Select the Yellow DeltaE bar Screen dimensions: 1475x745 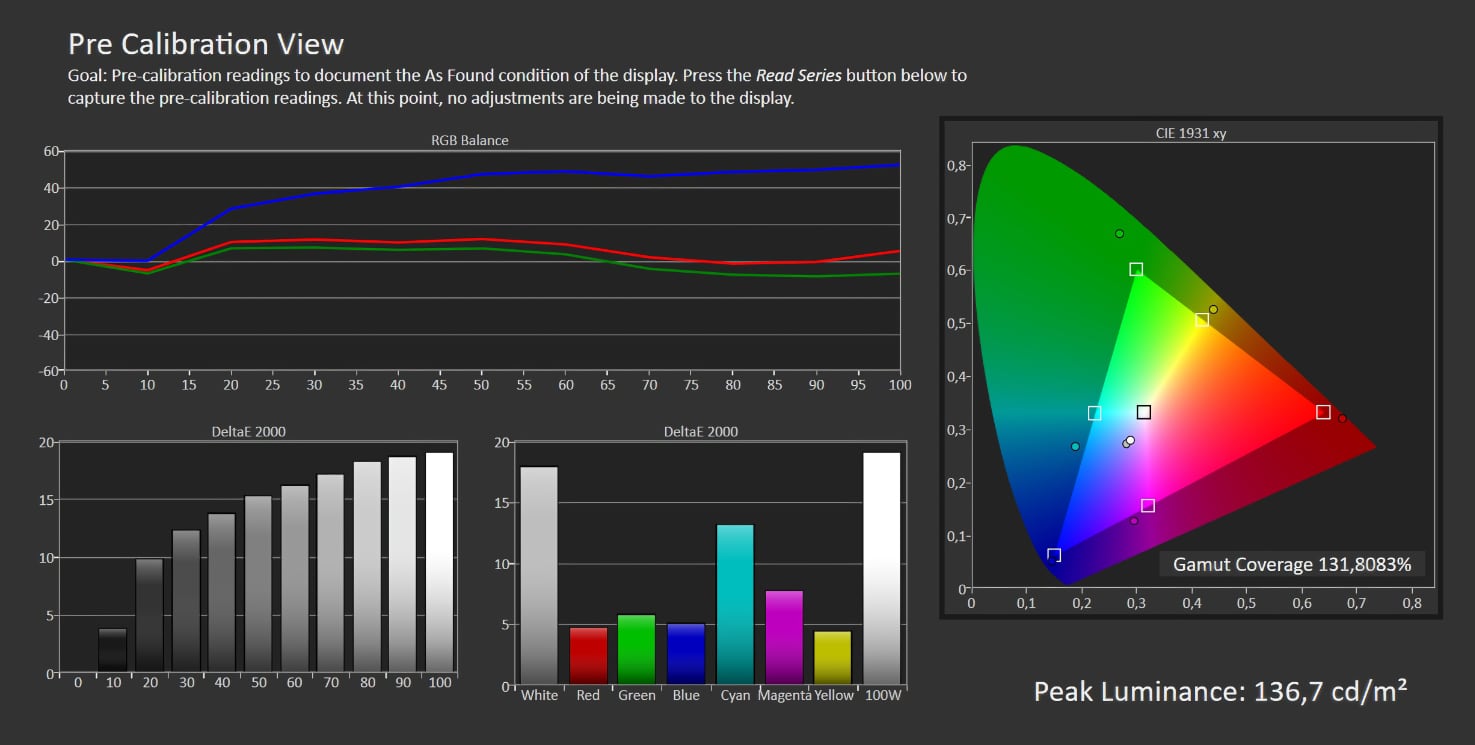(x=833, y=657)
